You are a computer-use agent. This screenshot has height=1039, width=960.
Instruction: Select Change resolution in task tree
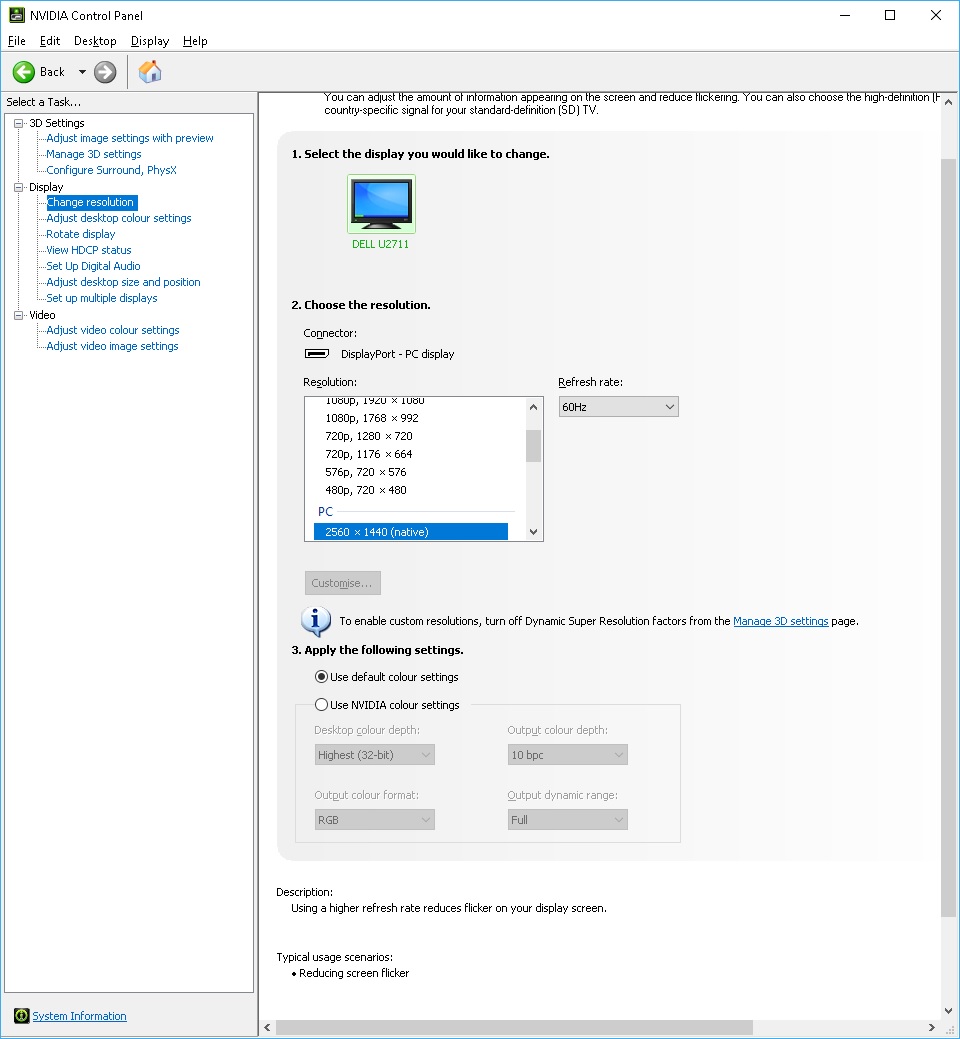pos(91,202)
